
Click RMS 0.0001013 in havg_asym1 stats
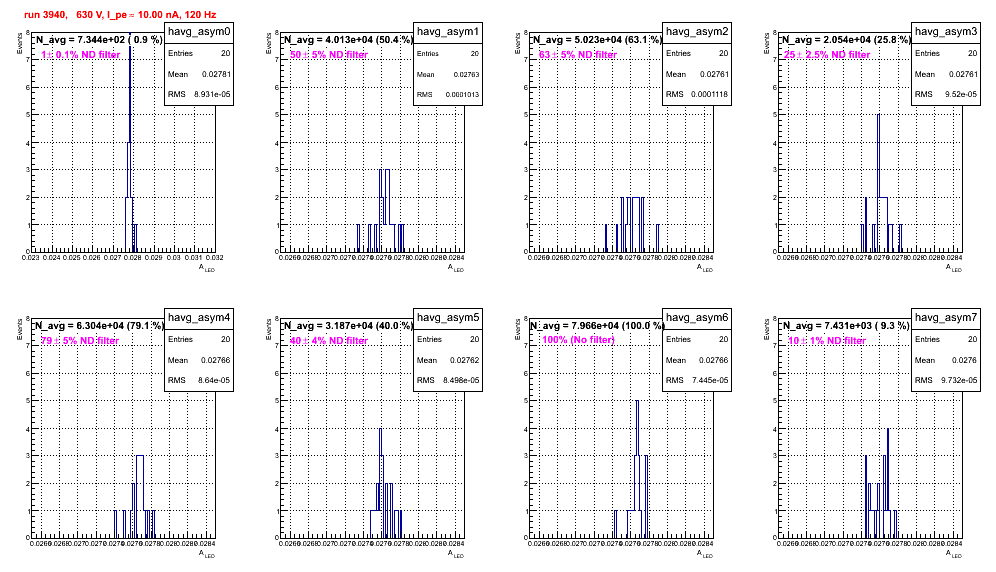click(448, 95)
